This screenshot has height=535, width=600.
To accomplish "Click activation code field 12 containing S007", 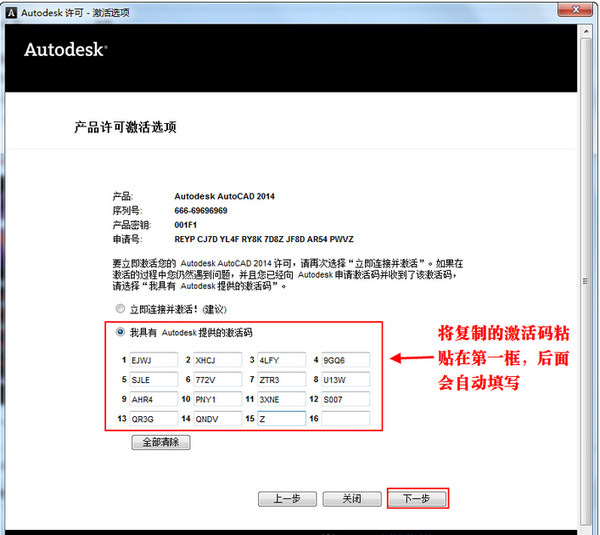I will click(x=346, y=399).
